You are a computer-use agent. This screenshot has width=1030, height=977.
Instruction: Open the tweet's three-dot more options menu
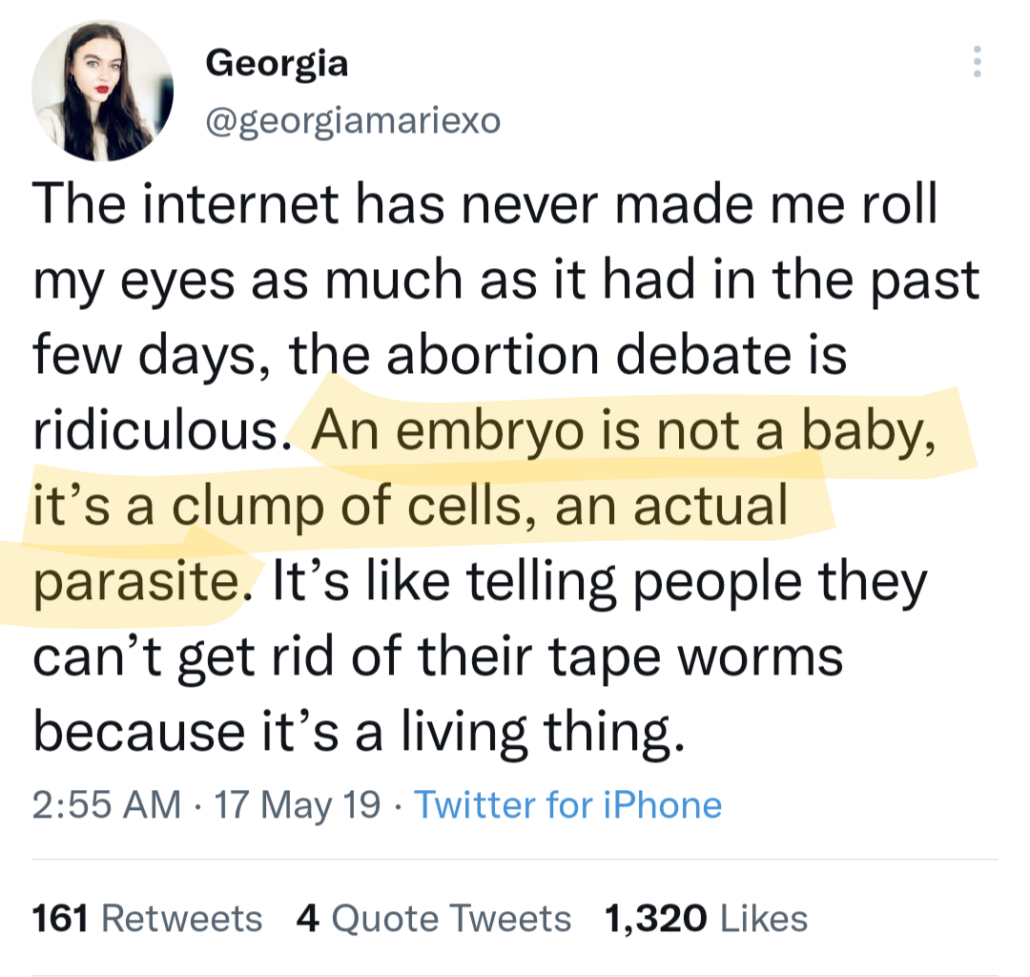(x=977, y=62)
